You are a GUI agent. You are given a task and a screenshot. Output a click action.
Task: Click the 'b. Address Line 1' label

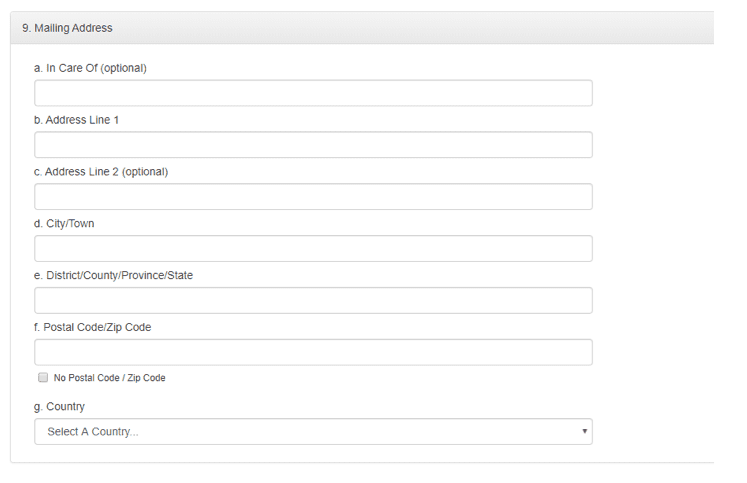76,120
